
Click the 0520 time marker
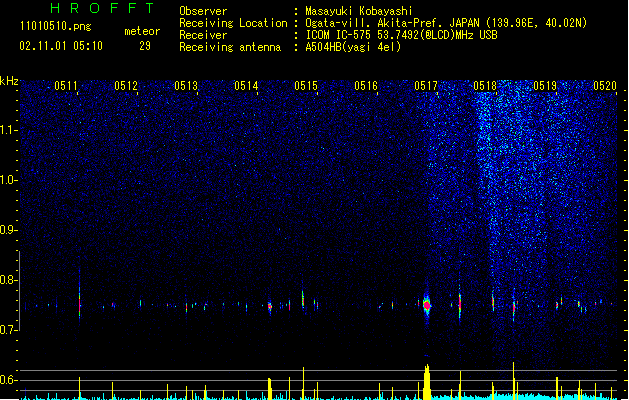point(605,86)
